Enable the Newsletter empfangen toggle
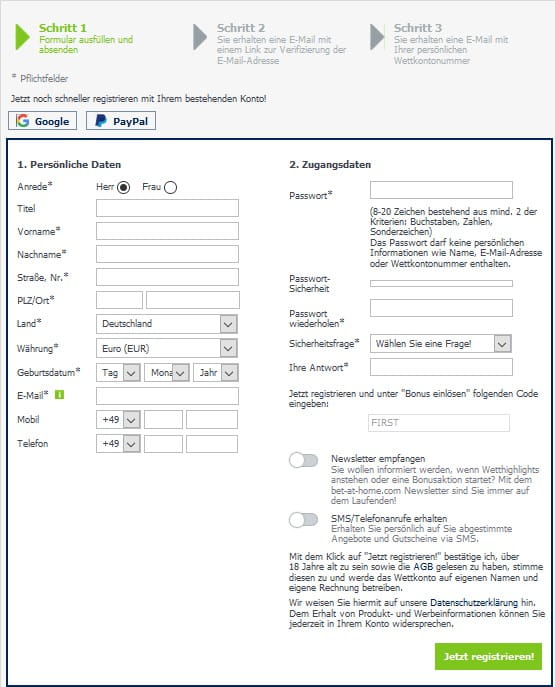Screen dimensions: 555x687 click(x=304, y=460)
